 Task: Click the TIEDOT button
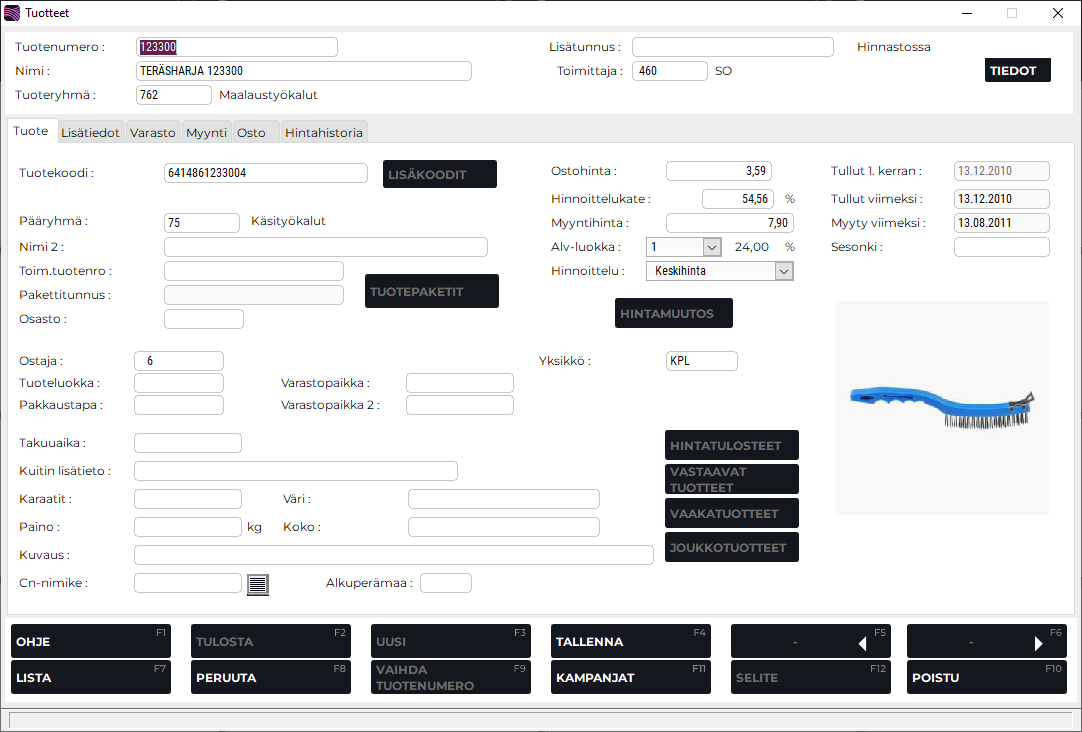pyautogui.click(x=1017, y=71)
